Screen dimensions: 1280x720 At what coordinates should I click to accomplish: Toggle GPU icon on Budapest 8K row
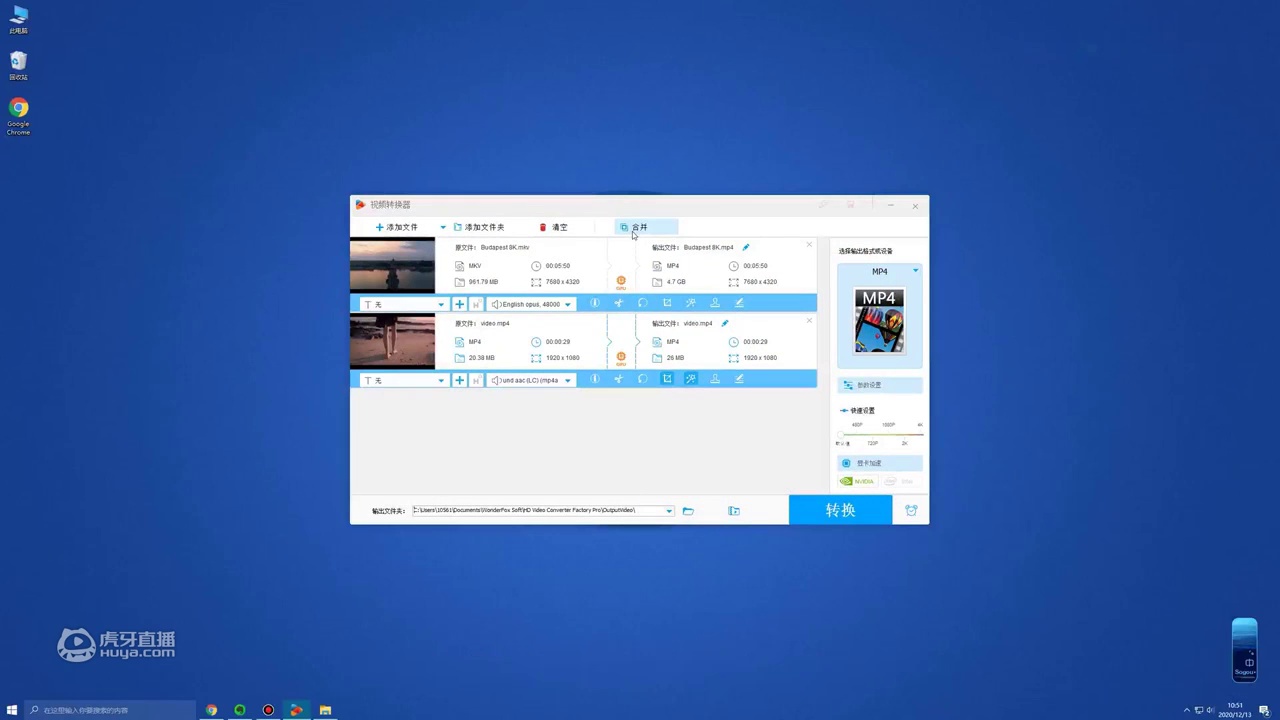pyautogui.click(x=621, y=282)
